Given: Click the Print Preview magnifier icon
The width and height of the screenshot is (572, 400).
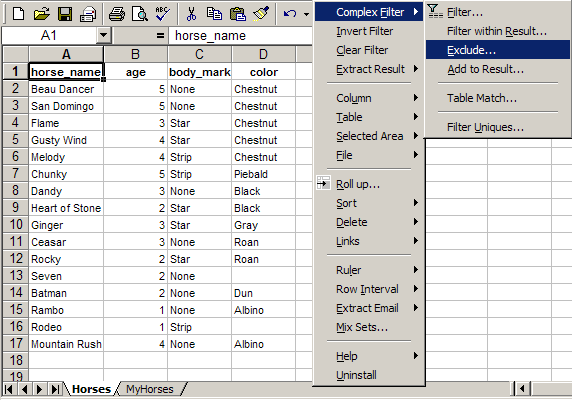Looking at the screenshot, I should coord(140,14).
